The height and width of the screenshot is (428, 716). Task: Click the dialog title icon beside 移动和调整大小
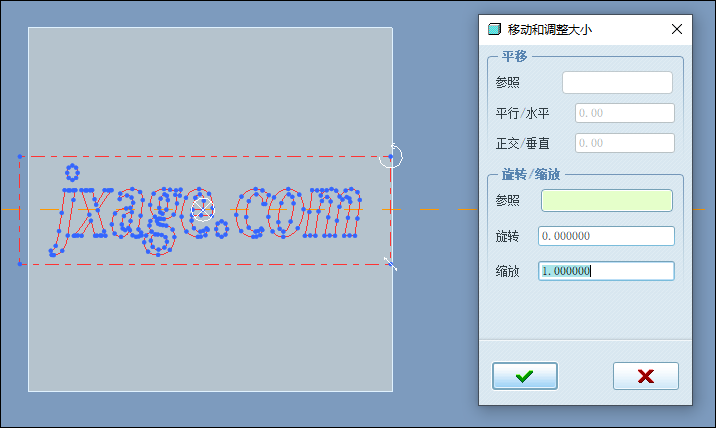click(494, 29)
